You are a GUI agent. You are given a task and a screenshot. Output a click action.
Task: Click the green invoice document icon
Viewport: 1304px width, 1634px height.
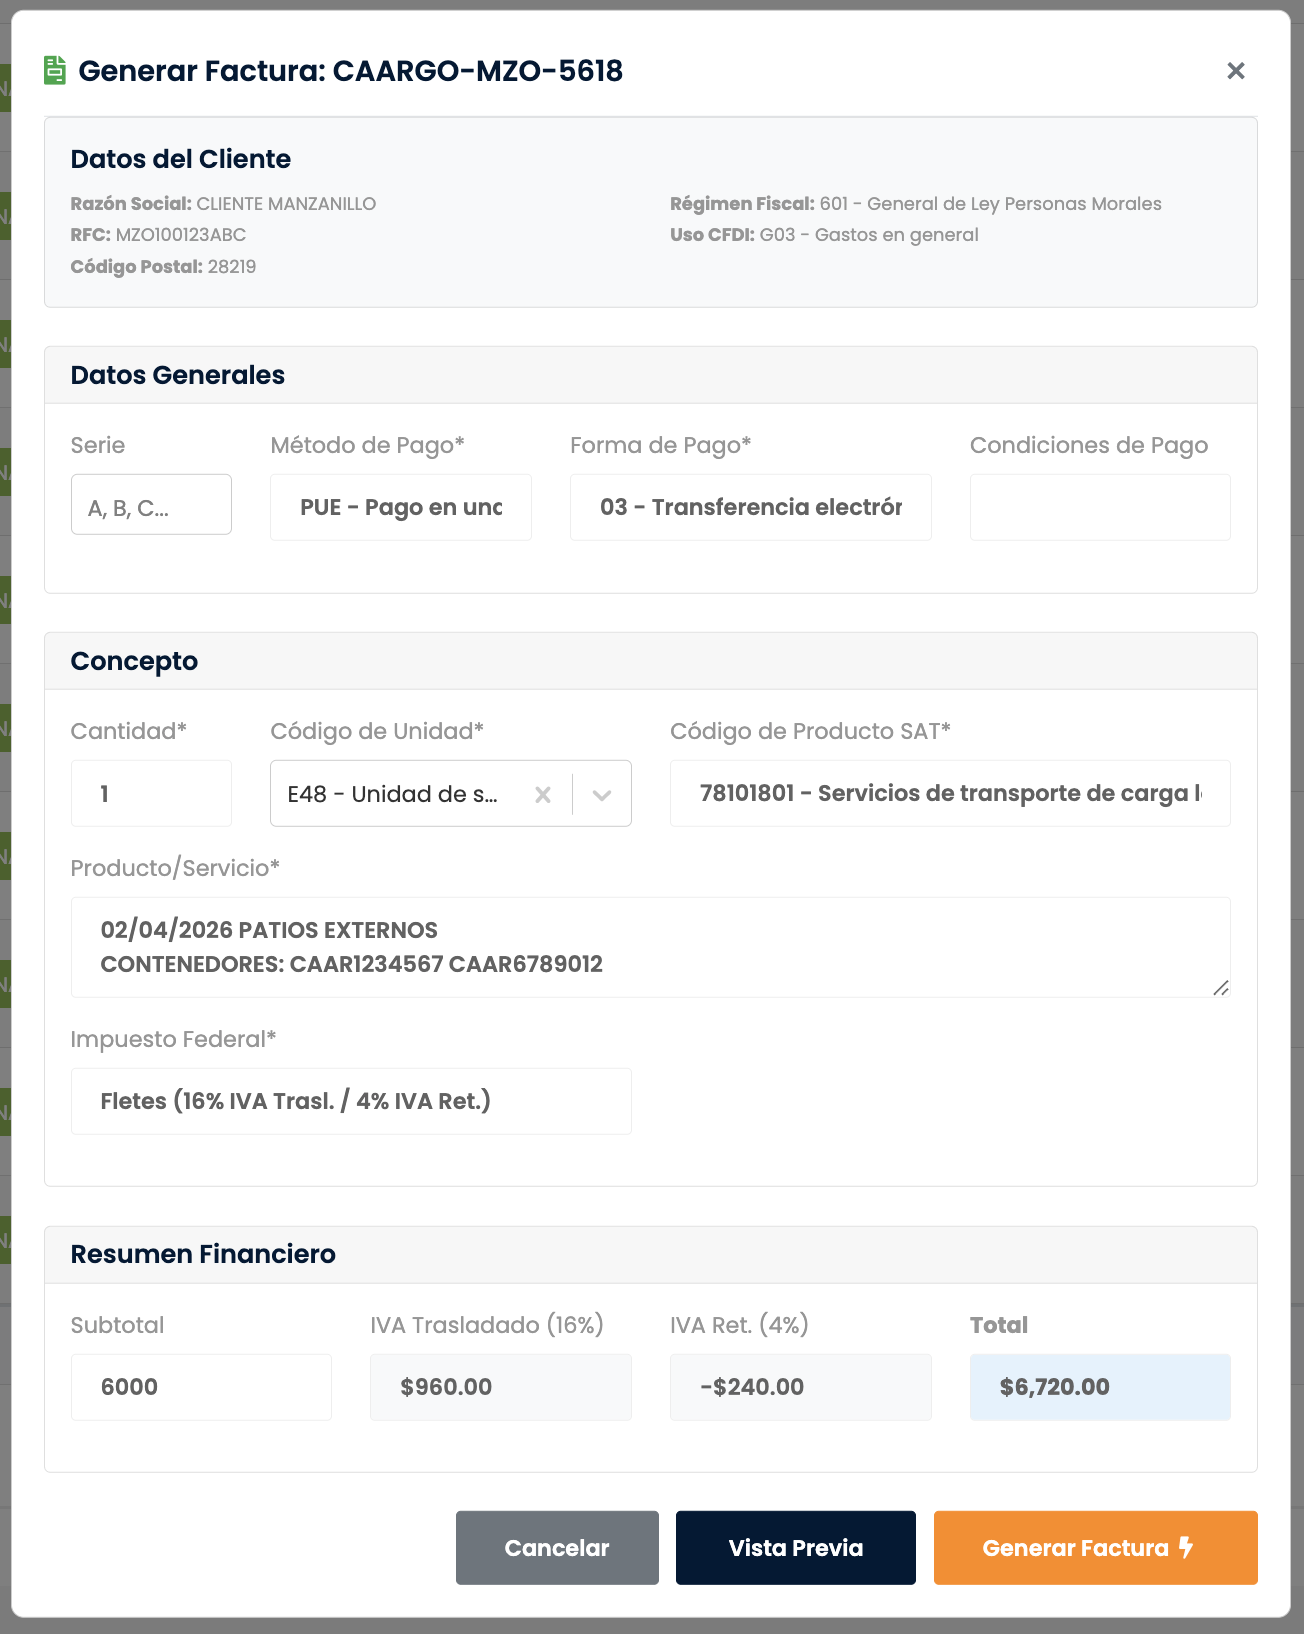point(55,71)
